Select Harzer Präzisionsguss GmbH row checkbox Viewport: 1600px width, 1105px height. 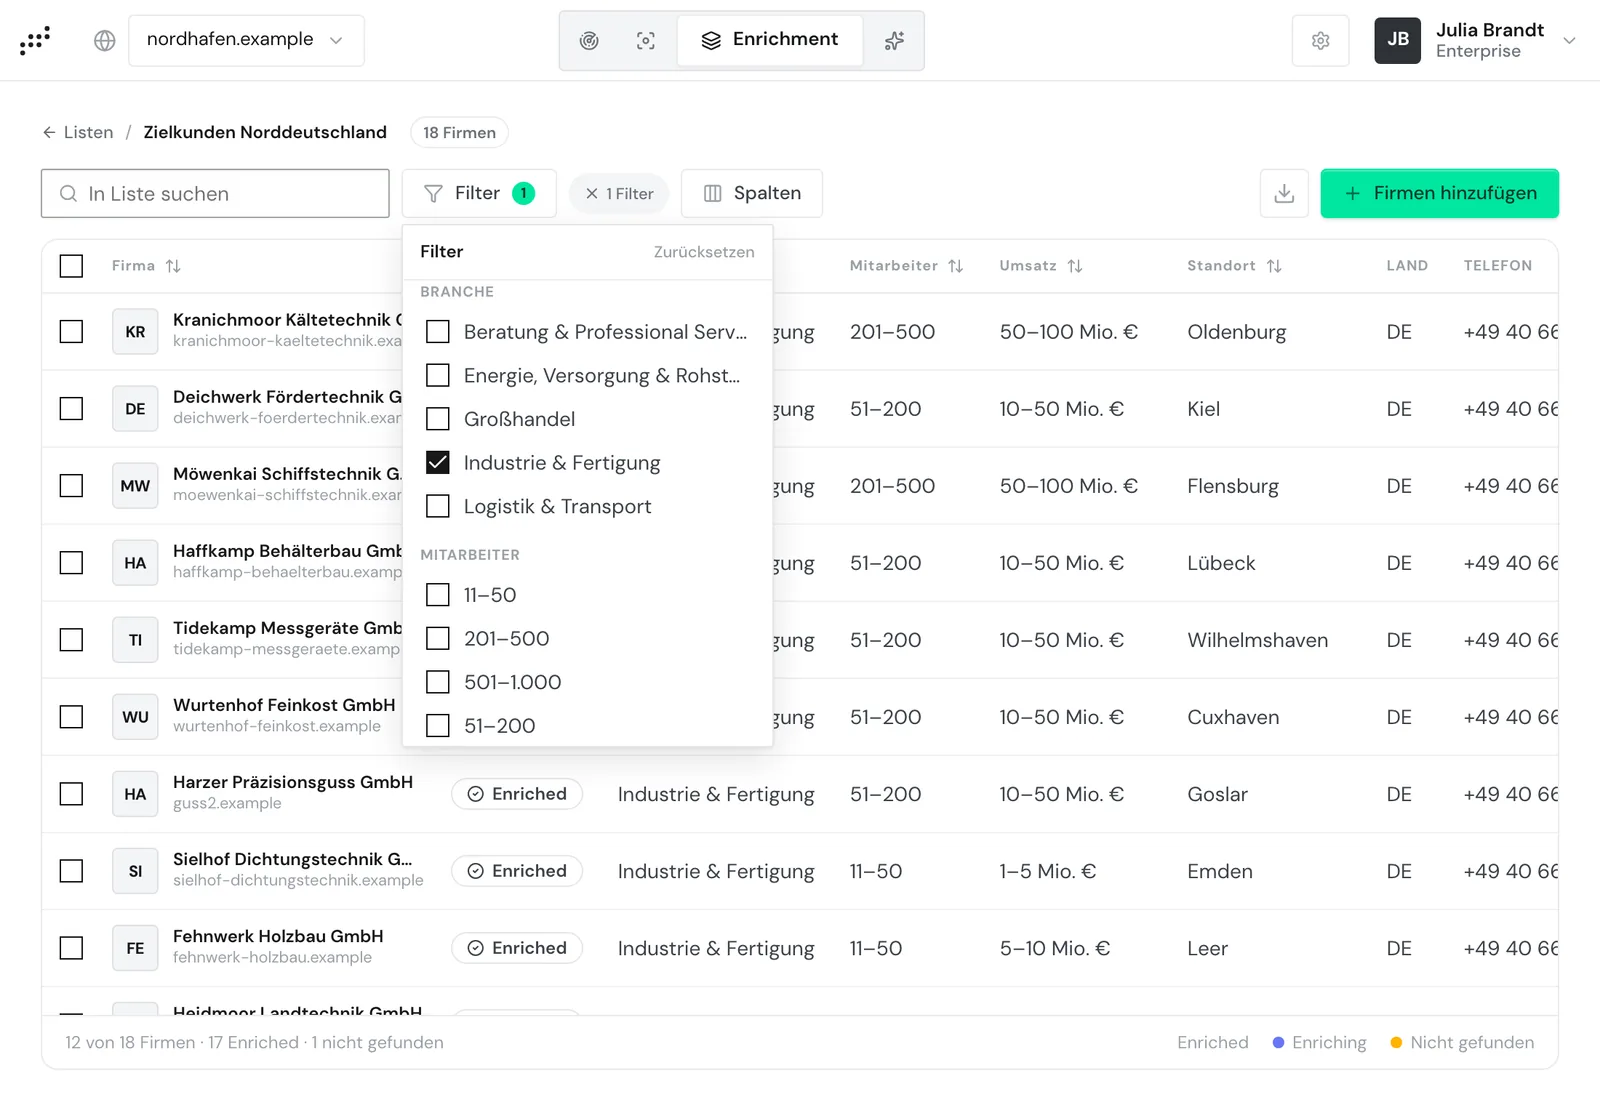[71, 794]
